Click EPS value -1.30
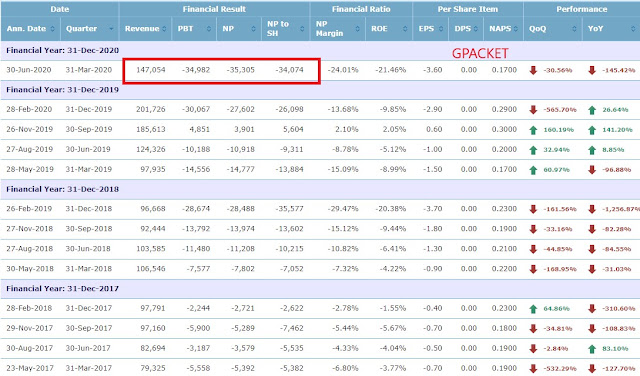The height and width of the screenshot is (376, 640). (x=433, y=249)
